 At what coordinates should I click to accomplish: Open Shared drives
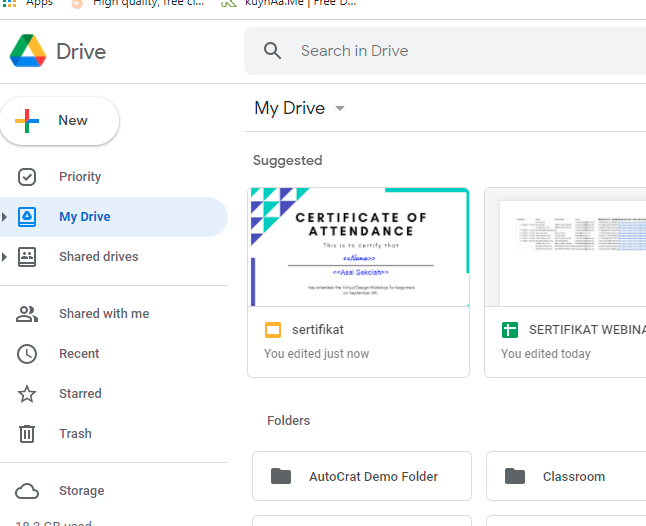coord(114,257)
